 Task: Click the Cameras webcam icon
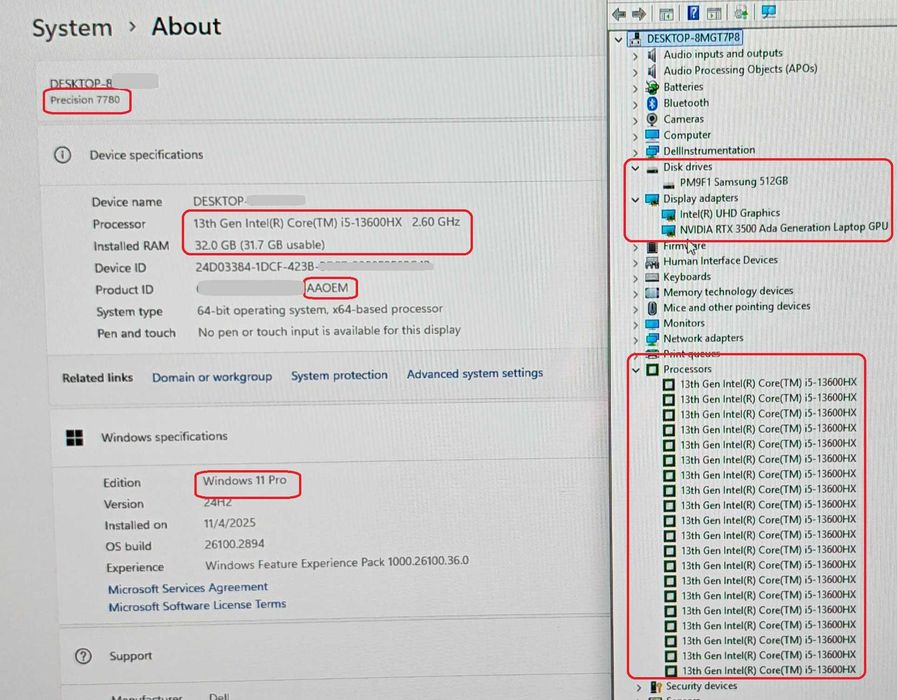click(x=652, y=120)
